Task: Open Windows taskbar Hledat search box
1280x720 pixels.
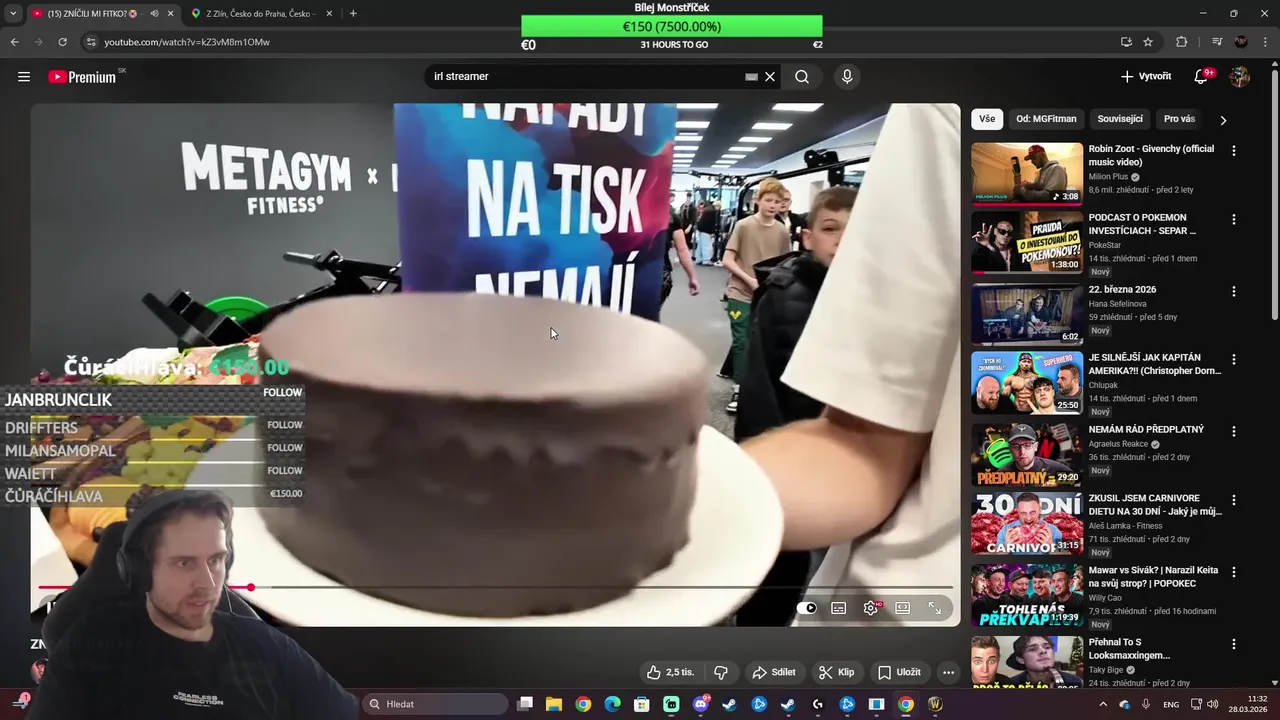Action: click(434, 704)
